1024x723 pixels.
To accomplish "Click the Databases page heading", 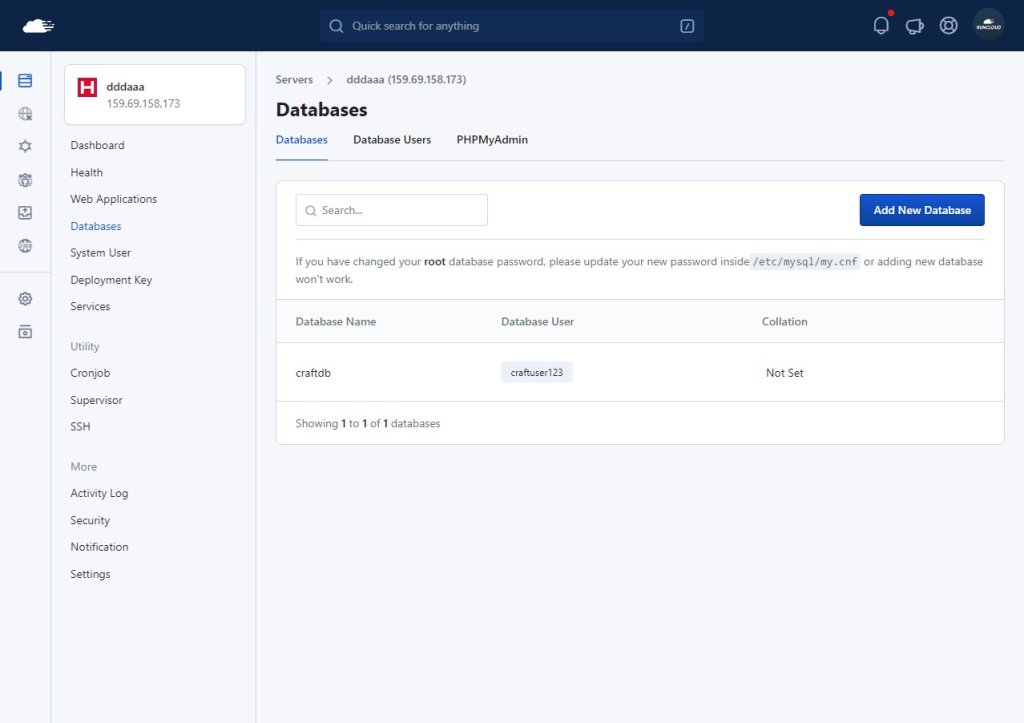I will pos(321,110).
